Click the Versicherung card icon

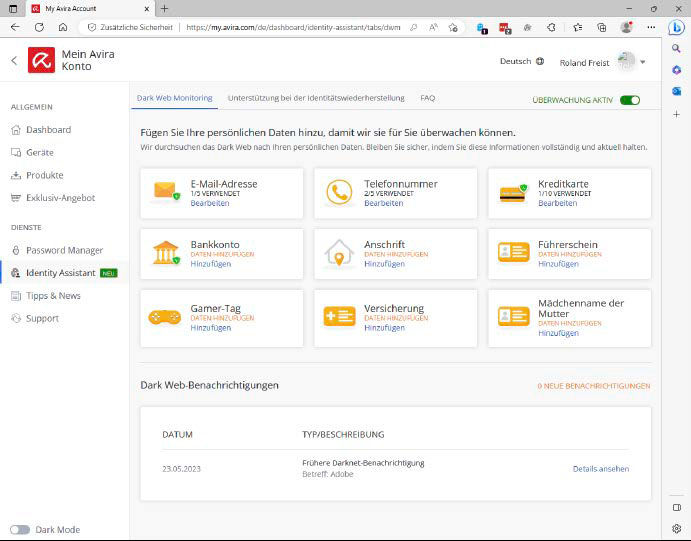tap(339, 316)
